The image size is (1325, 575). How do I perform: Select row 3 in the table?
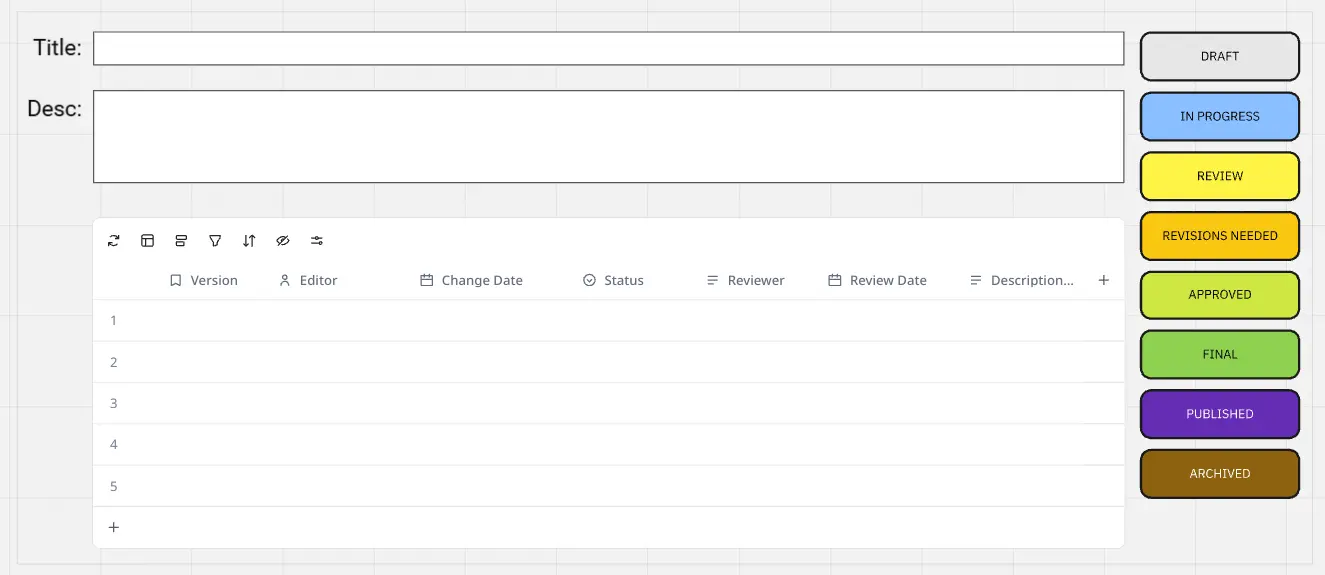[114, 404]
